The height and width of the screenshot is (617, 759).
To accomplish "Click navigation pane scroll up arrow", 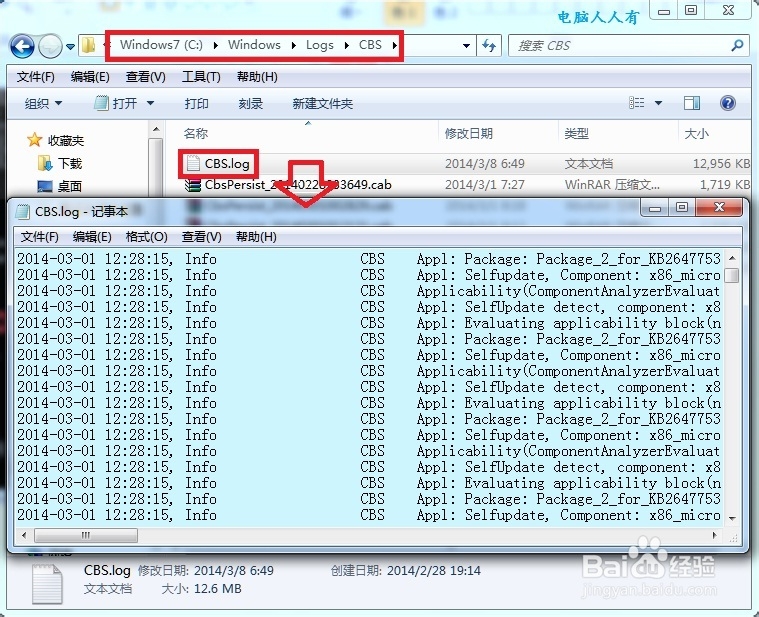I will (x=156, y=129).
